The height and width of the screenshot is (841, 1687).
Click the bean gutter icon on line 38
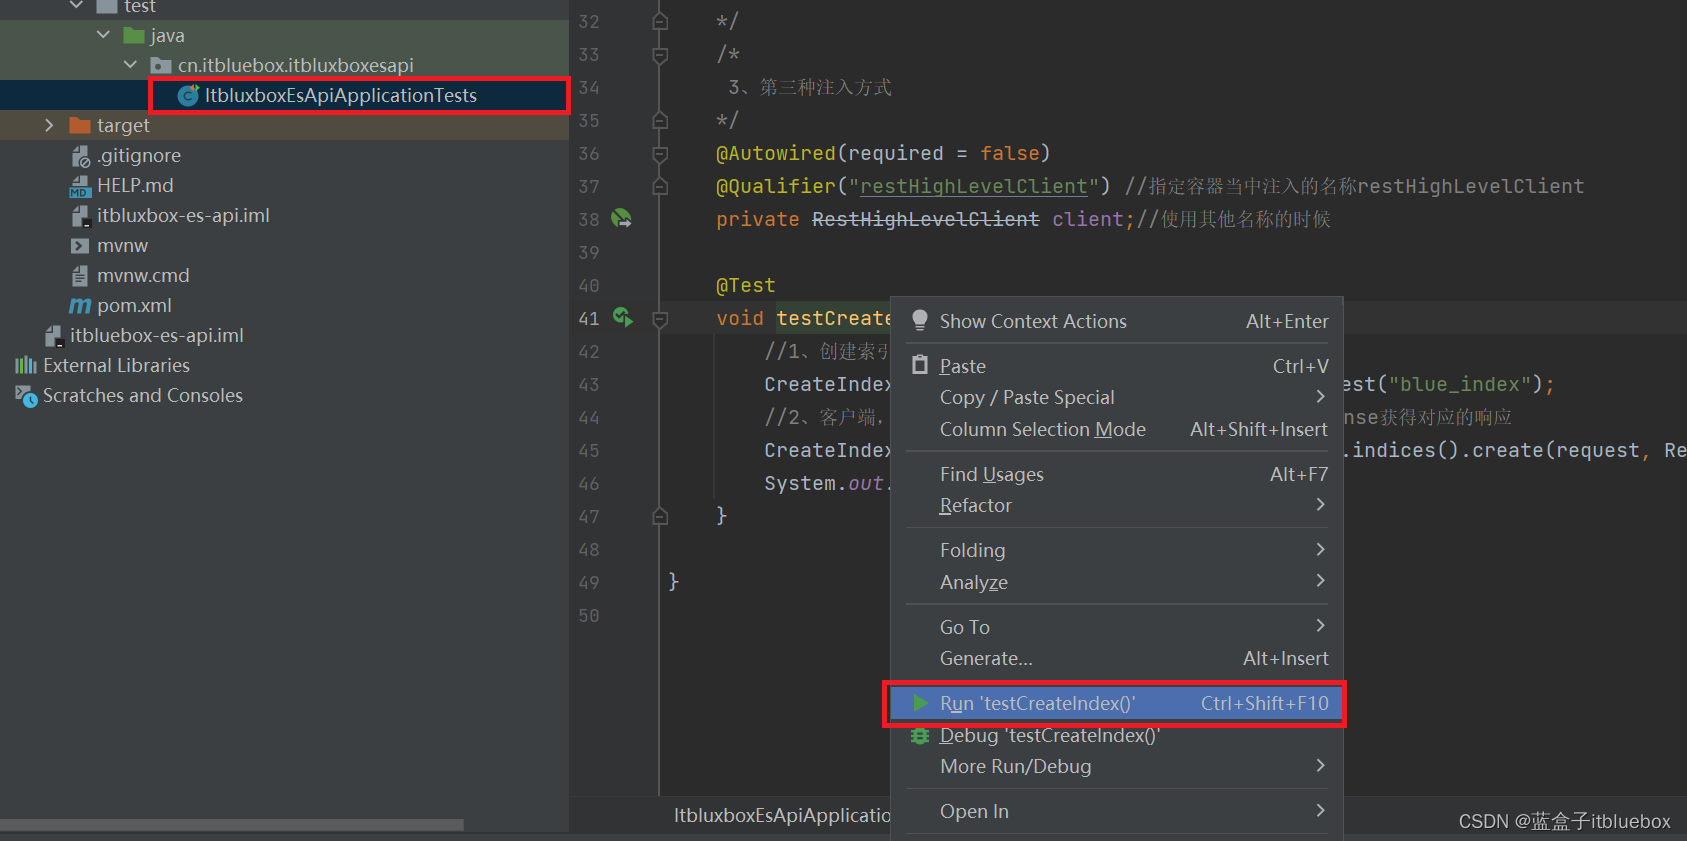click(621, 218)
